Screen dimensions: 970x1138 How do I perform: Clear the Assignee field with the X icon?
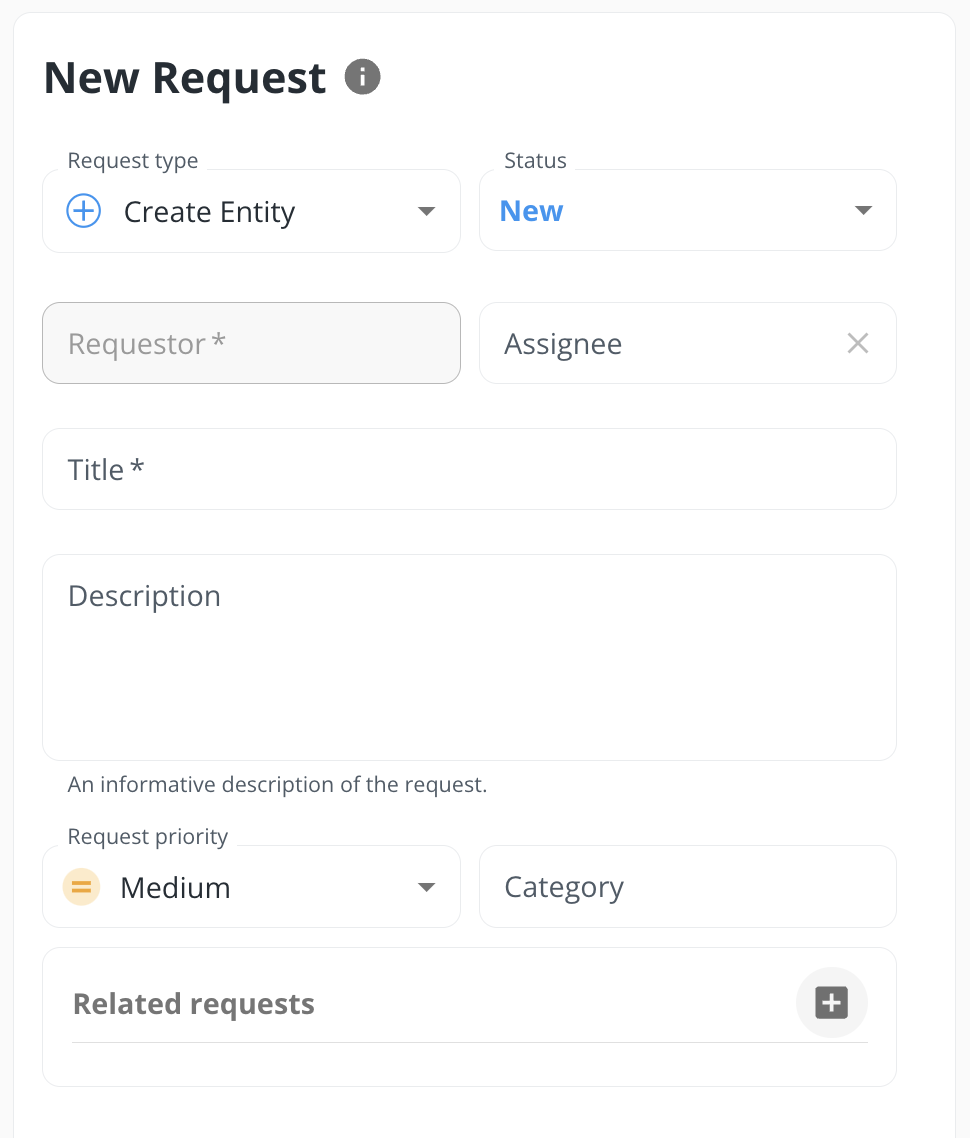[857, 344]
